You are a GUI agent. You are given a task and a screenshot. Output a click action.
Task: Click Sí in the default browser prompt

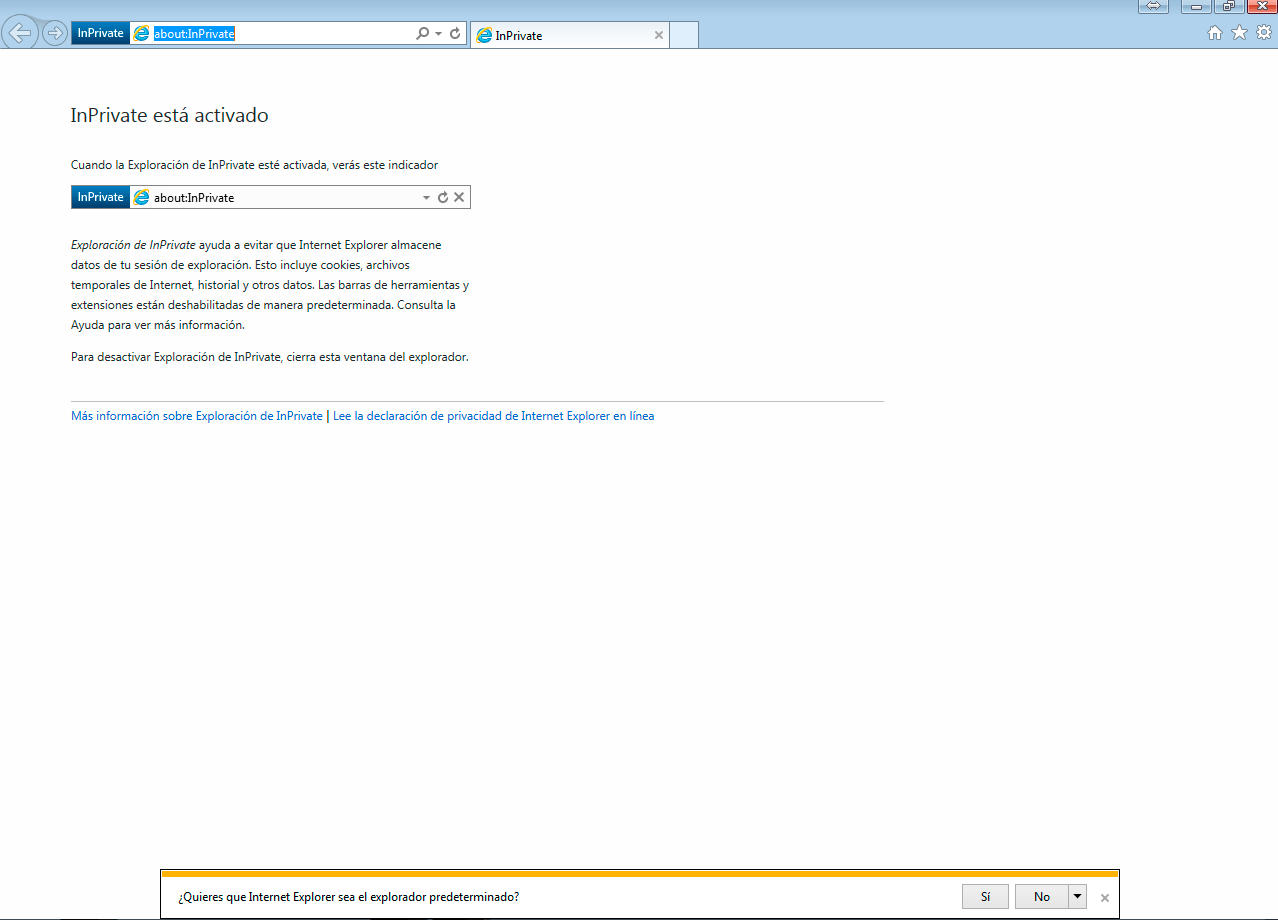coord(985,897)
